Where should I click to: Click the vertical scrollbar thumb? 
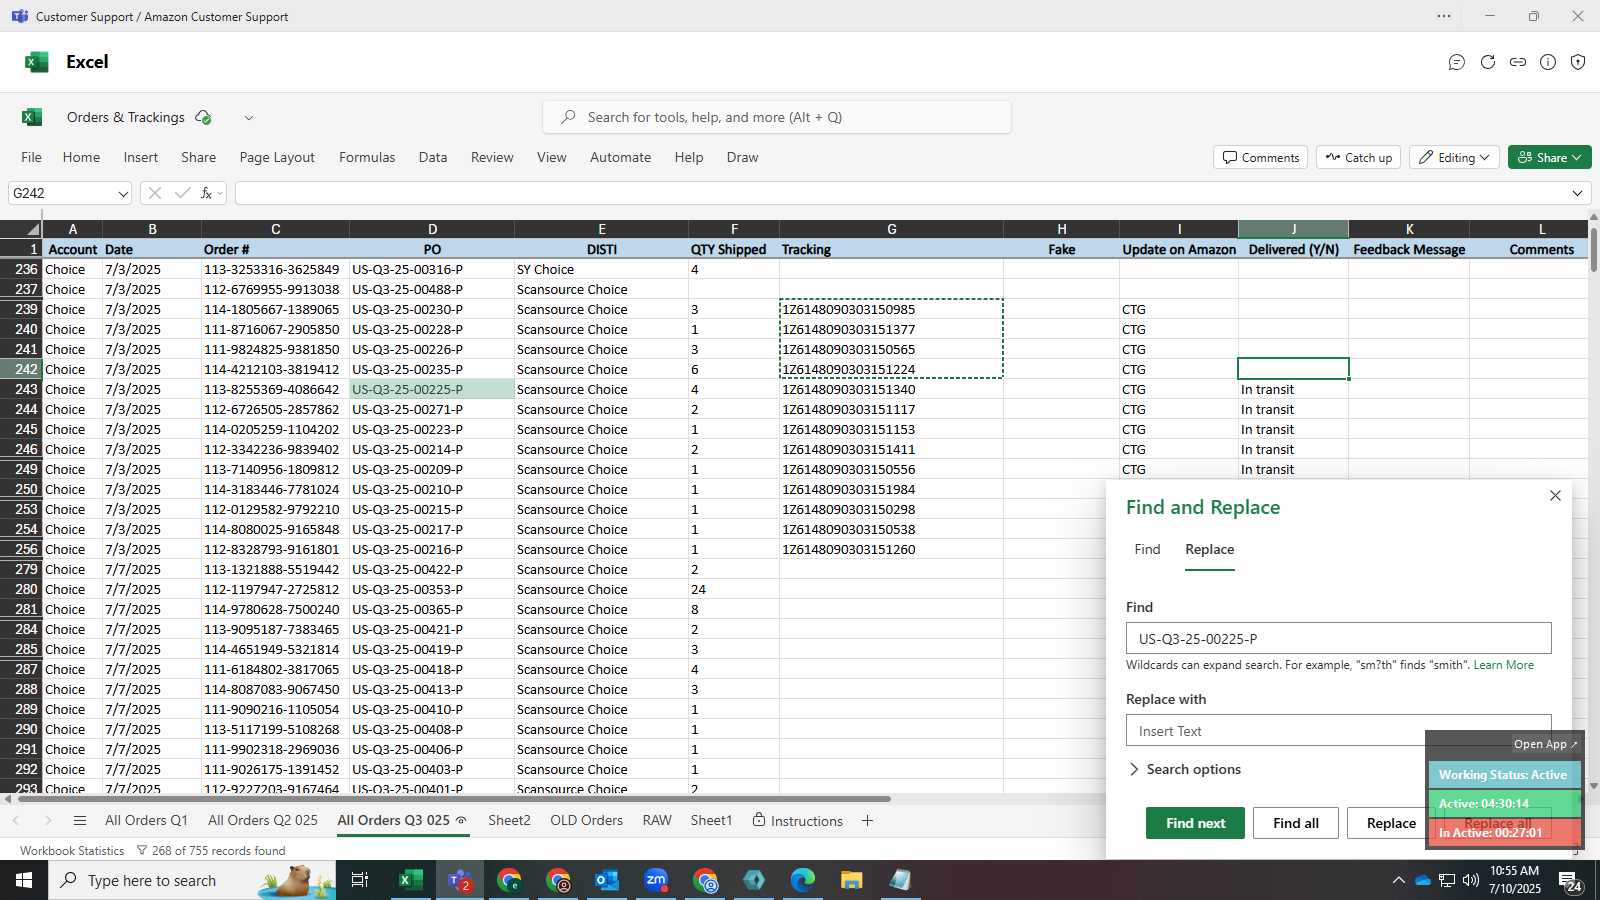(1593, 250)
